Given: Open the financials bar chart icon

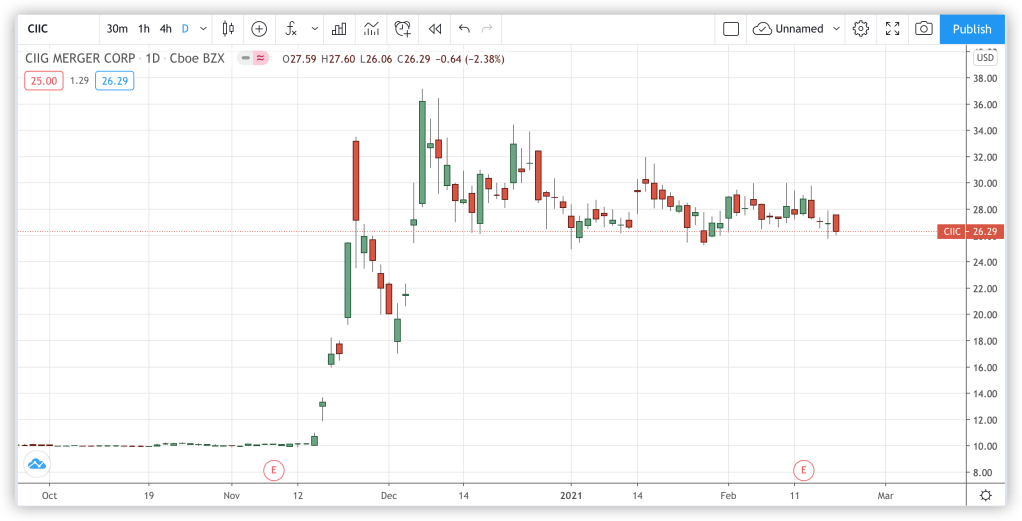Looking at the screenshot, I should 339,29.
